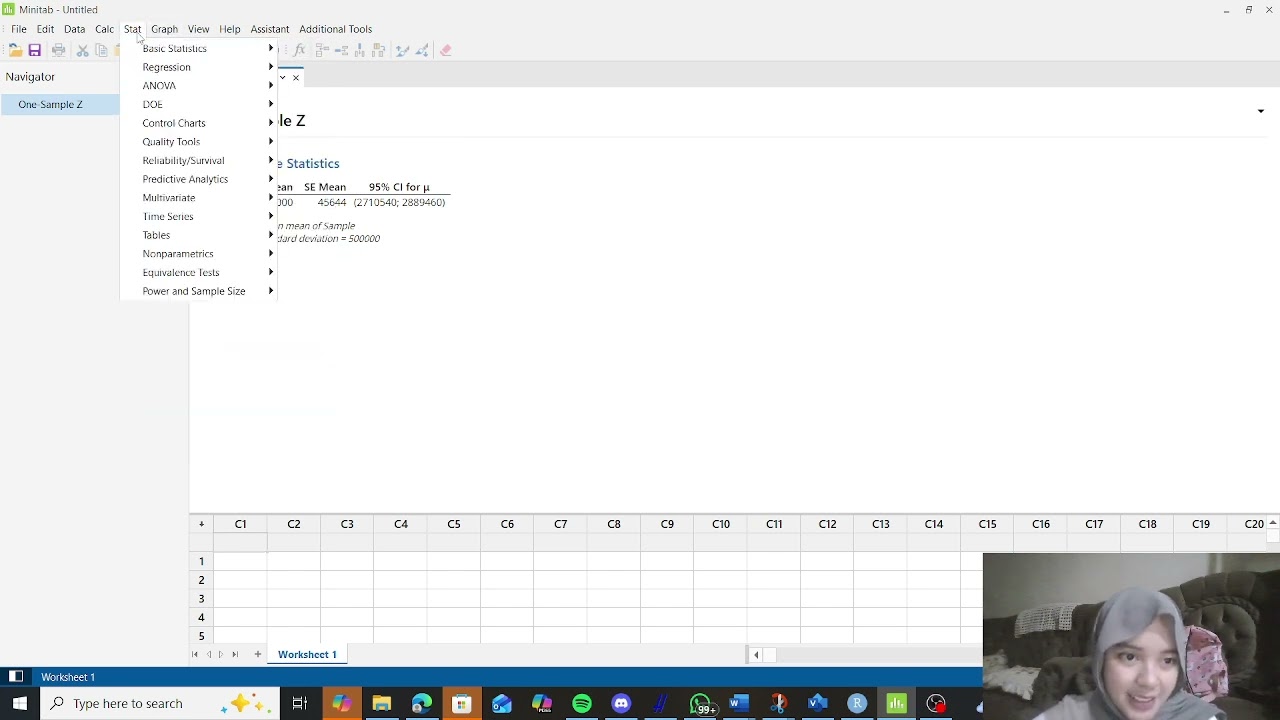This screenshot has width=1280, height=720.
Task: Open Microsoft Store from the taskbar
Action: (462, 703)
